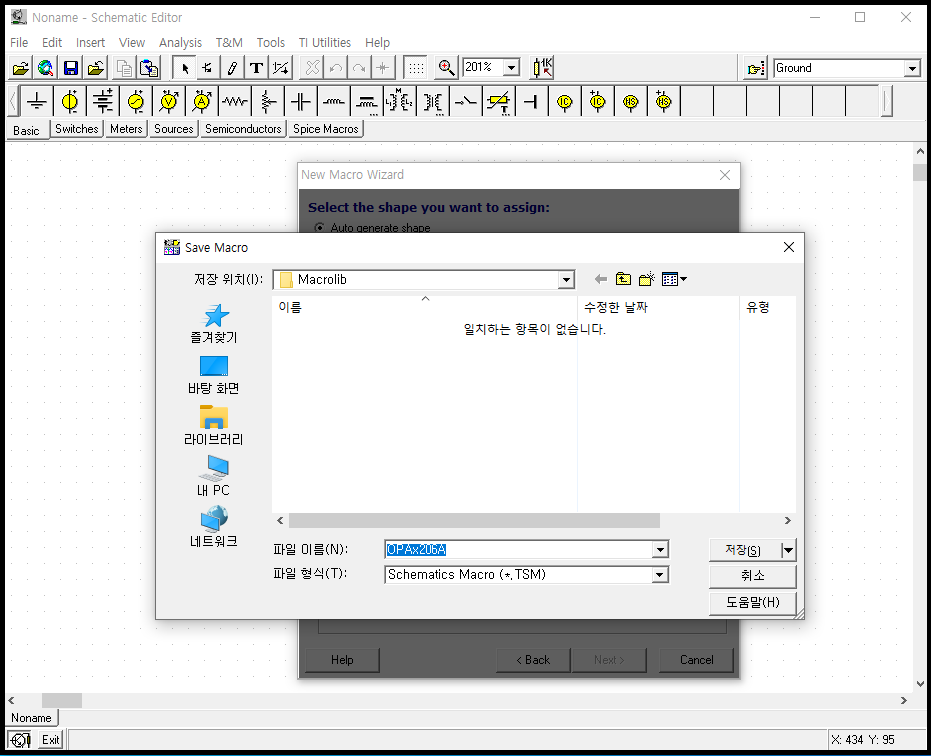Sort by 이름 column header
This screenshot has width=931, height=756.
[x=425, y=307]
